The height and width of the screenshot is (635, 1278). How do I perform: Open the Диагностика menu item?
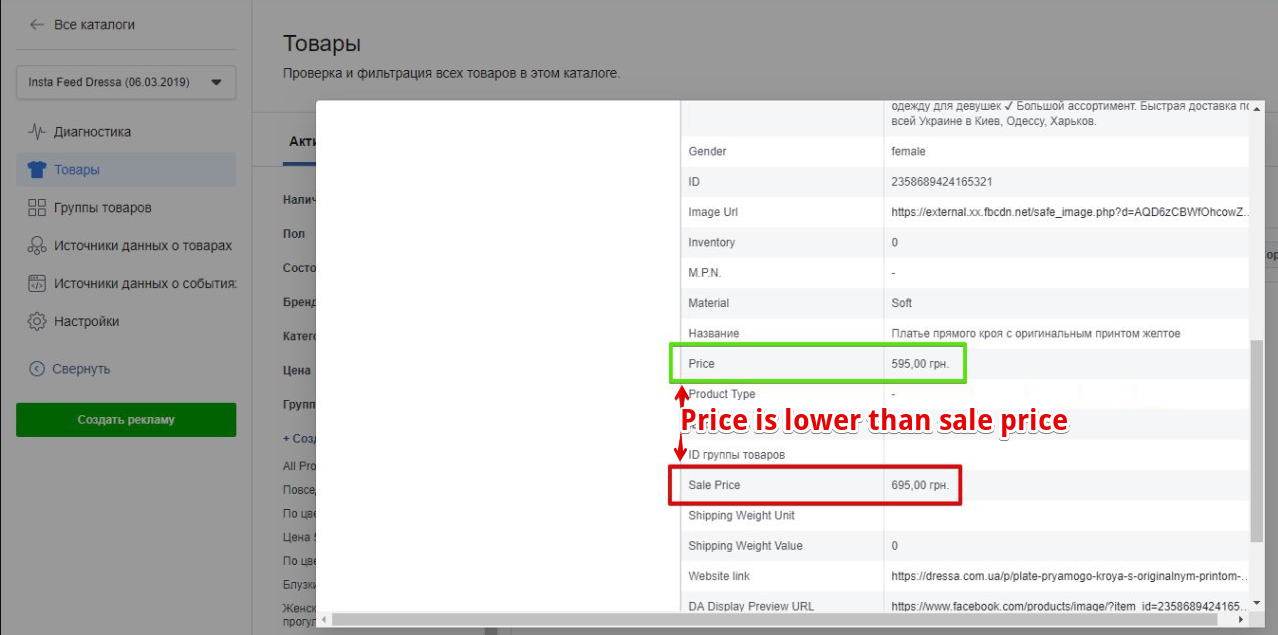(92, 132)
